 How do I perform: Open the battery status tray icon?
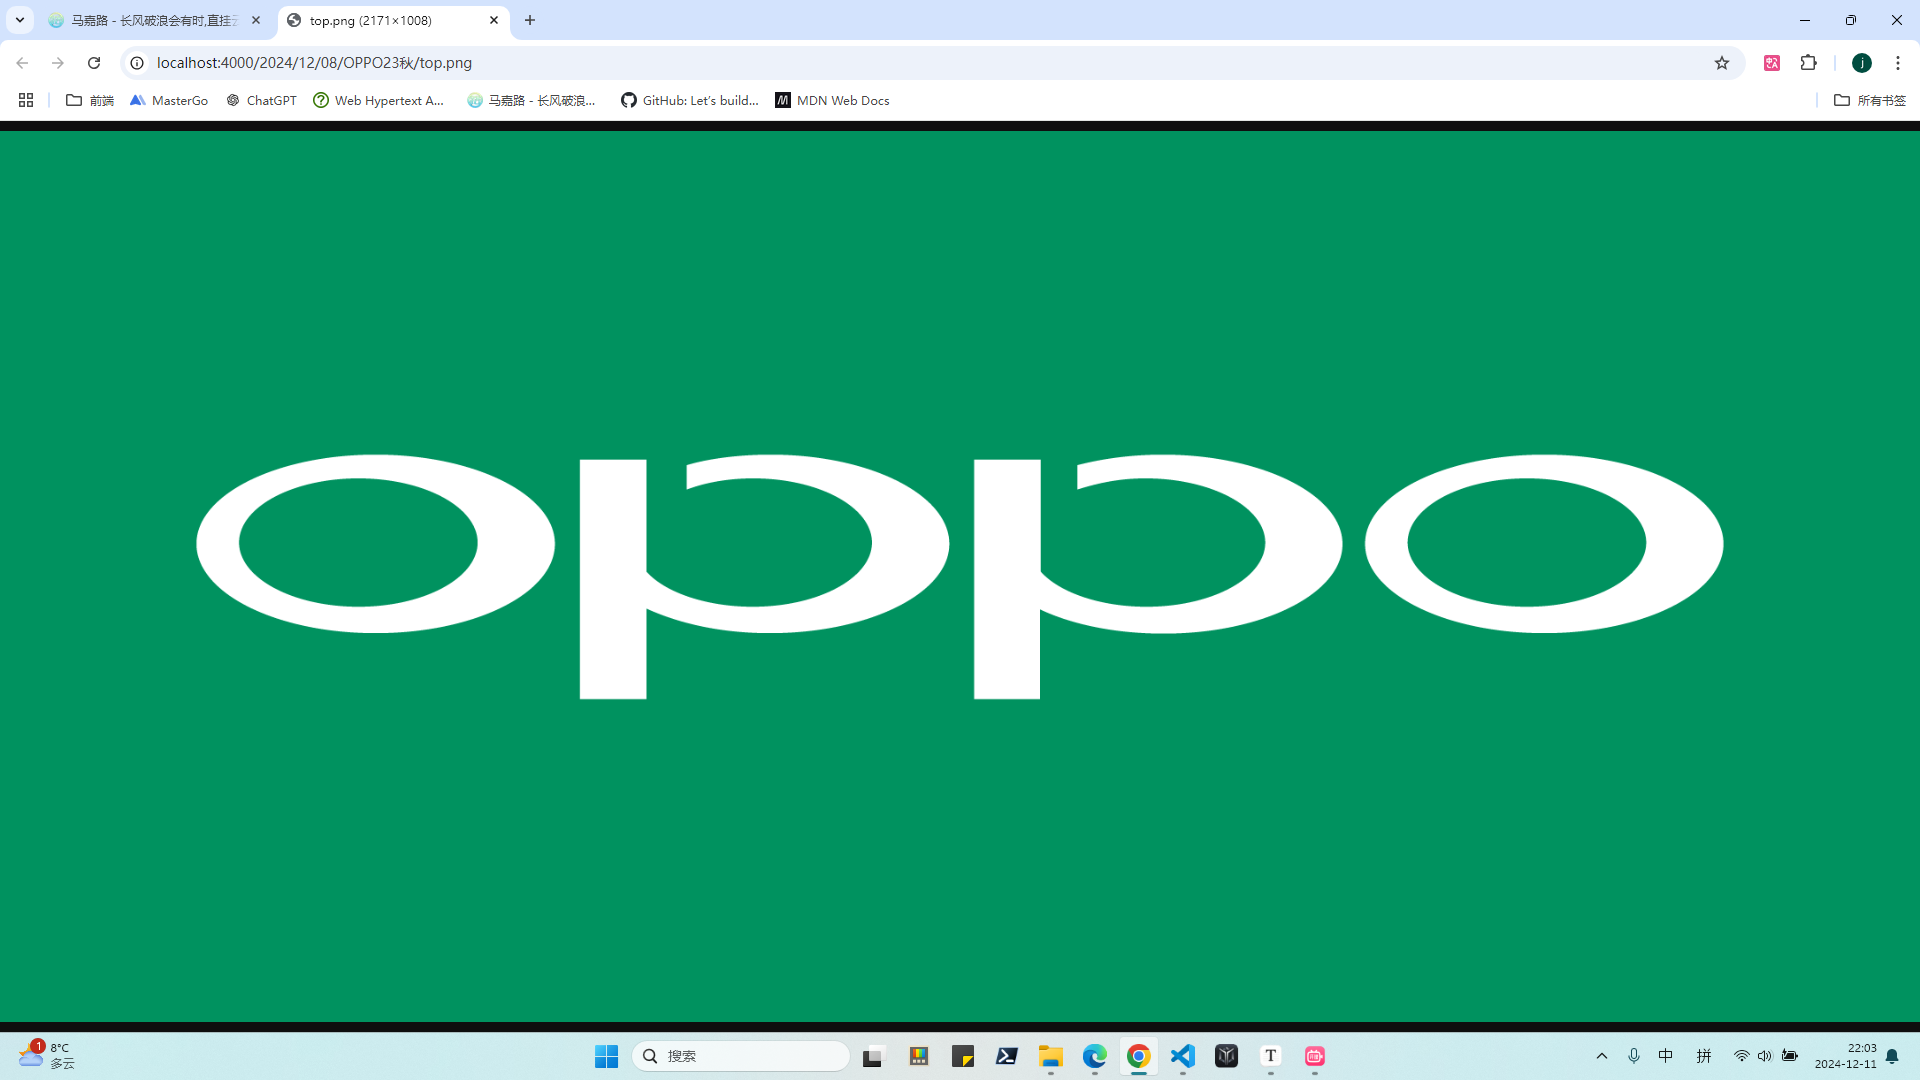(x=1790, y=1056)
